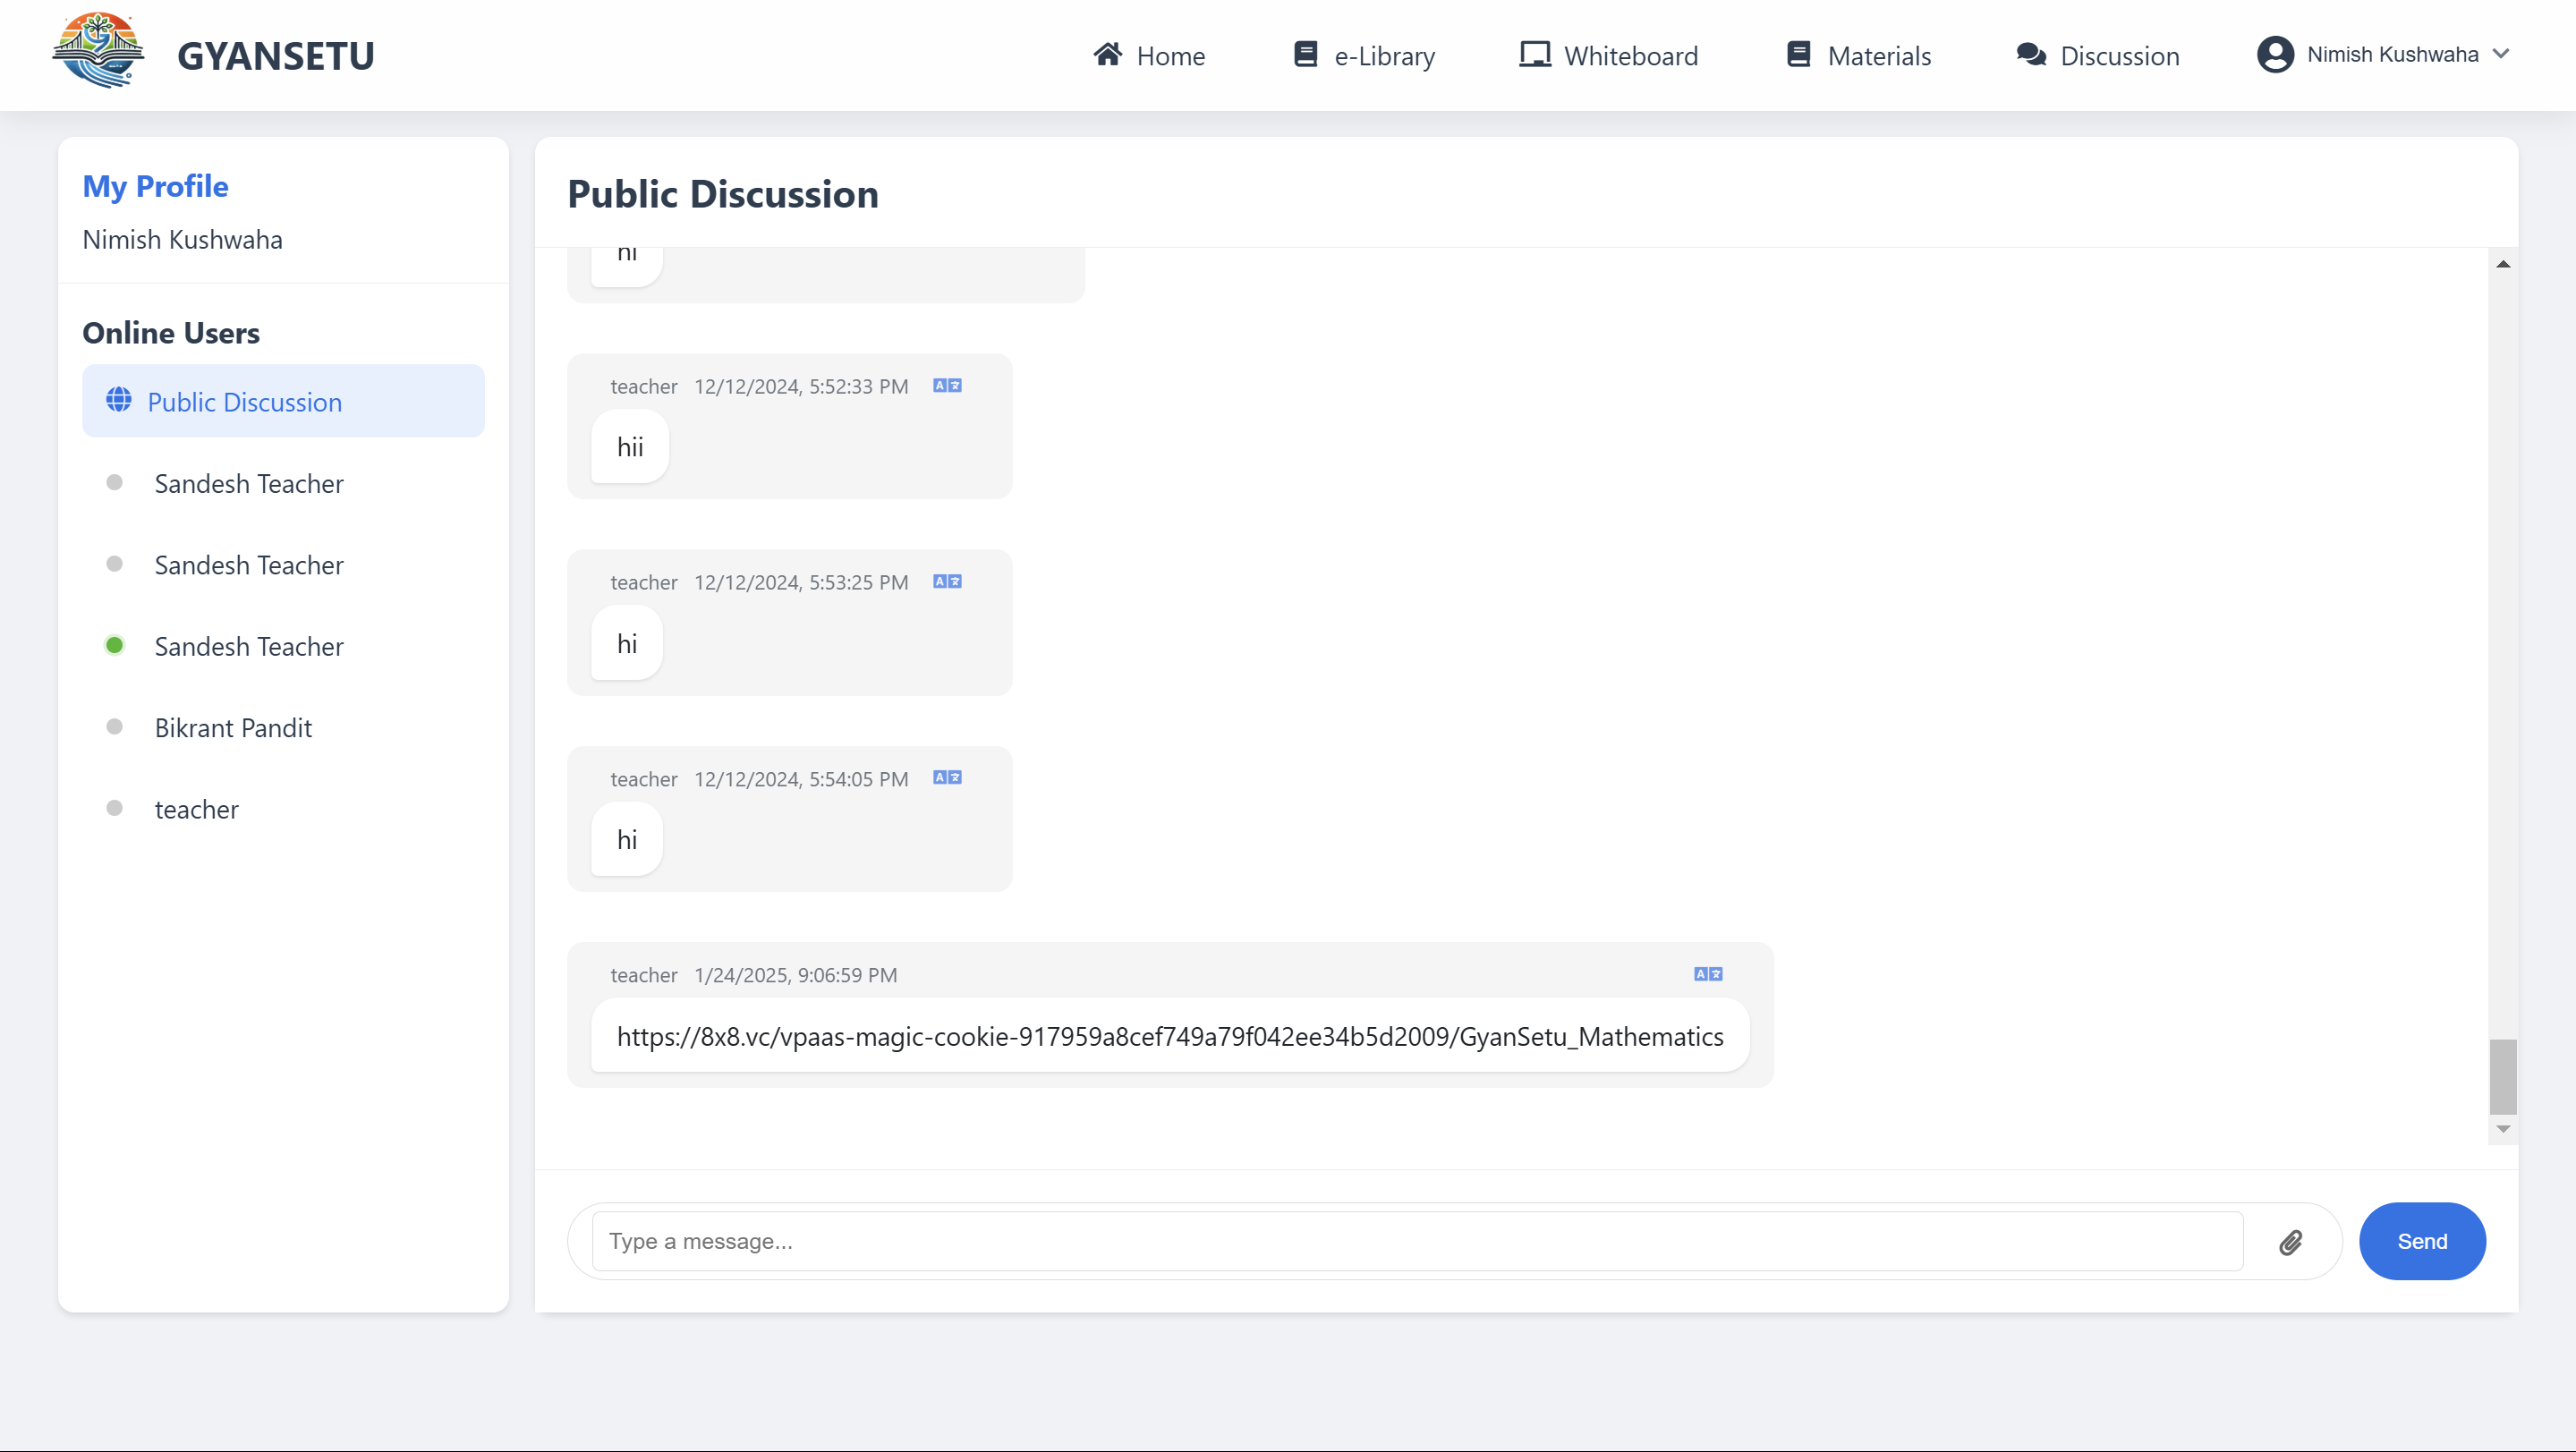Click translate icon on 5:53:25 PM message
This screenshot has height=1452, width=2576.
tap(947, 582)
